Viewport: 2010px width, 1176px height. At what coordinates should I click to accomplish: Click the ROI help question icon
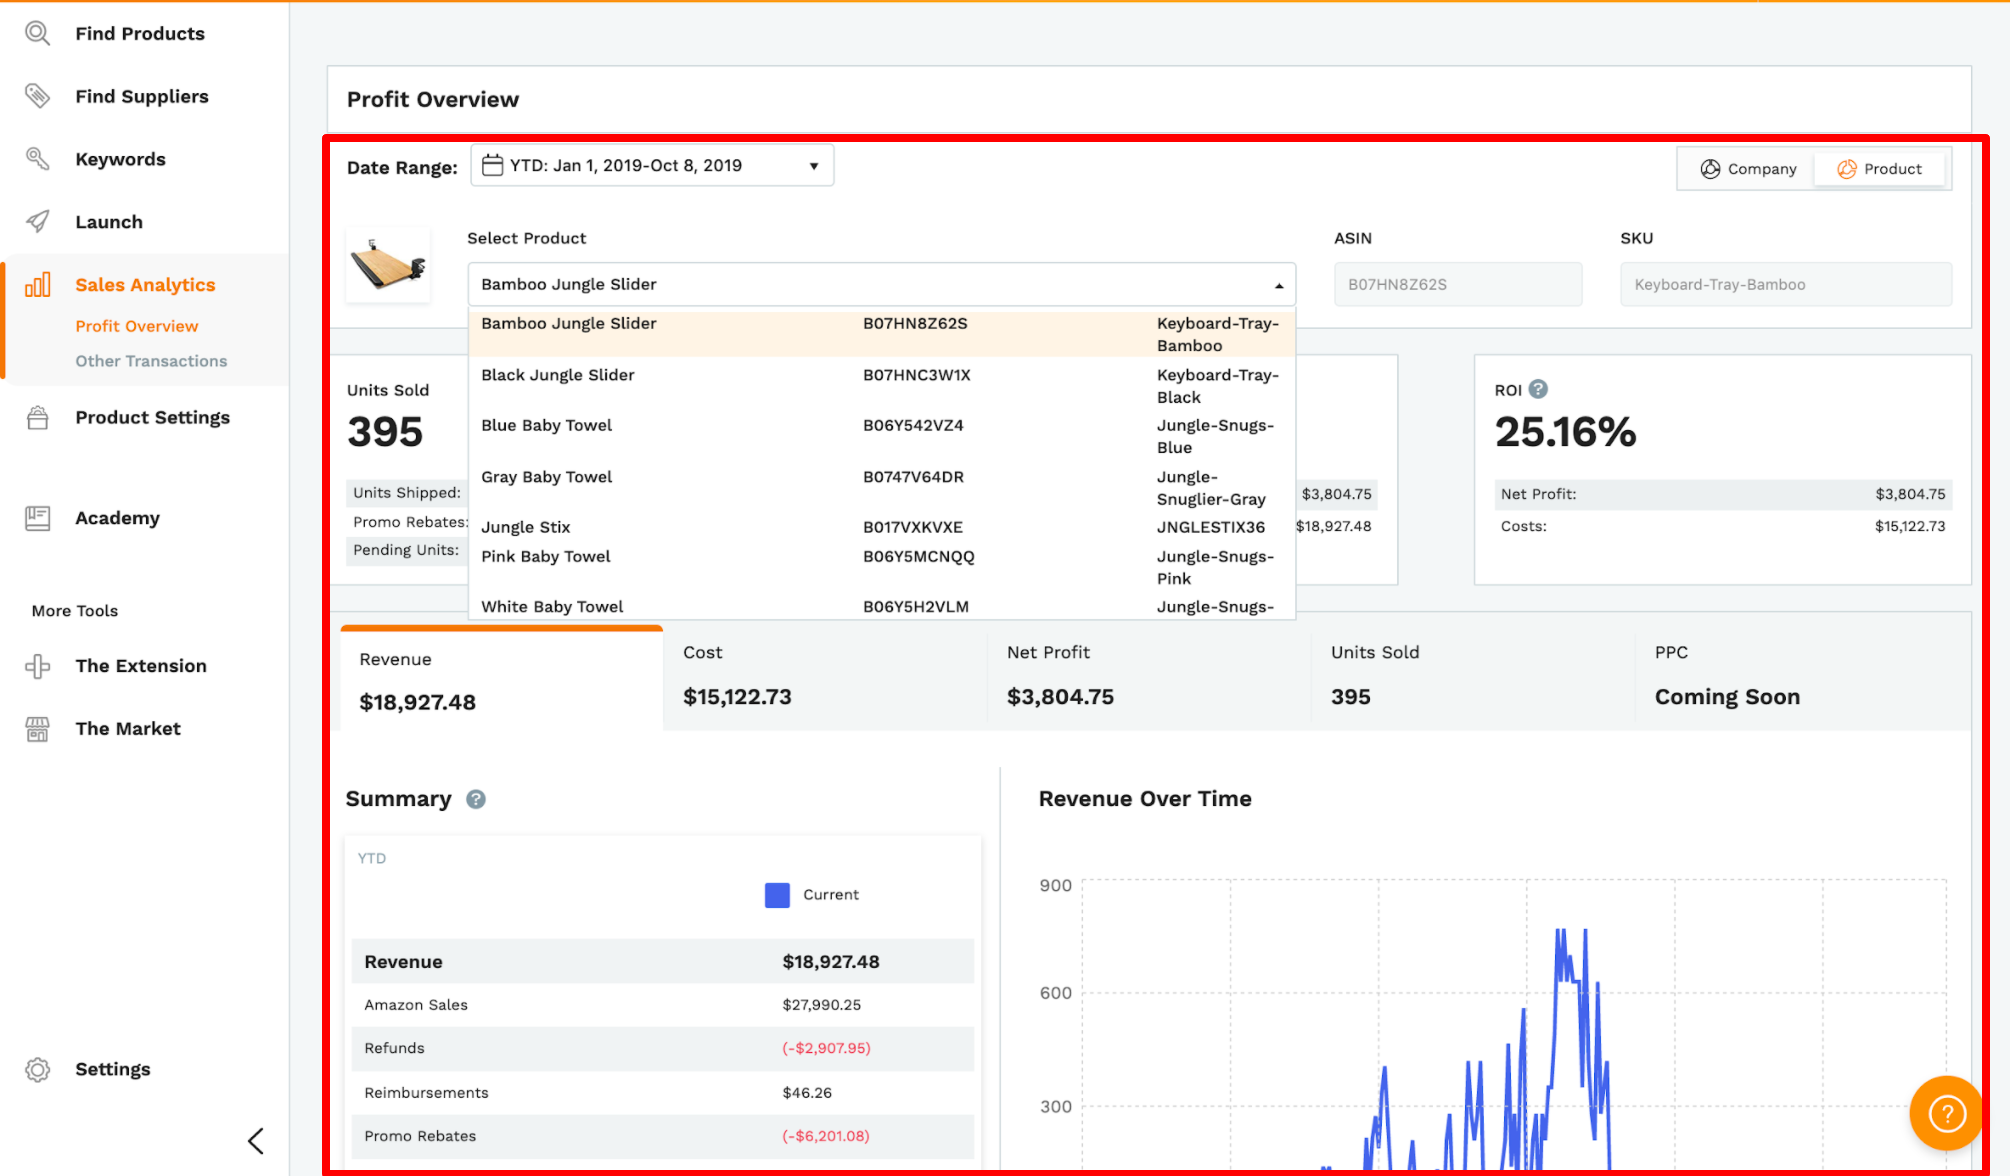pos(1538,389)
